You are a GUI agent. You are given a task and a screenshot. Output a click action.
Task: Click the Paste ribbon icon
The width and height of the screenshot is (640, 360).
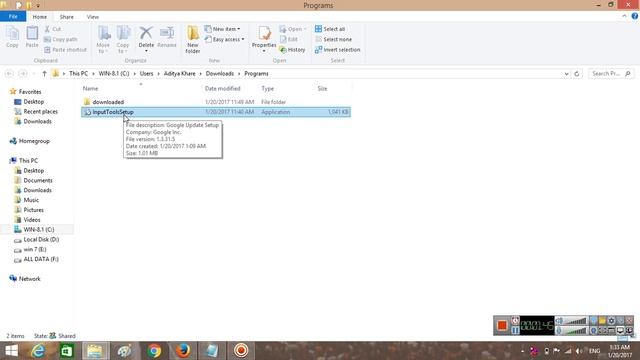(32, 37)
